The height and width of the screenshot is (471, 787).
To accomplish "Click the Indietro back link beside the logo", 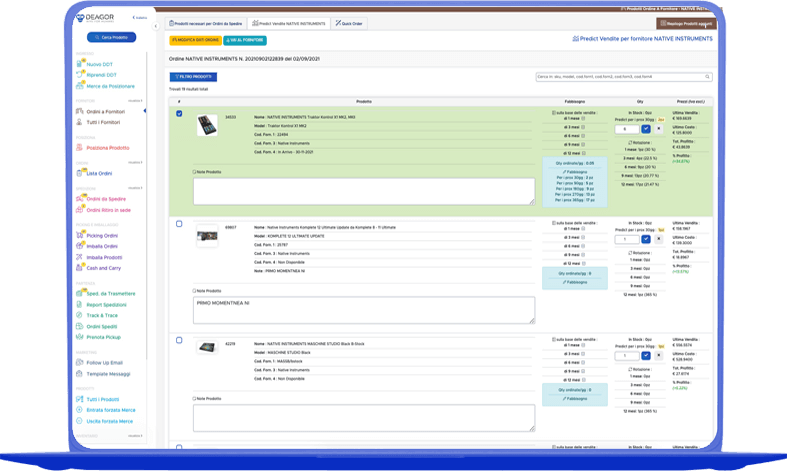I will tap(140, 18).
